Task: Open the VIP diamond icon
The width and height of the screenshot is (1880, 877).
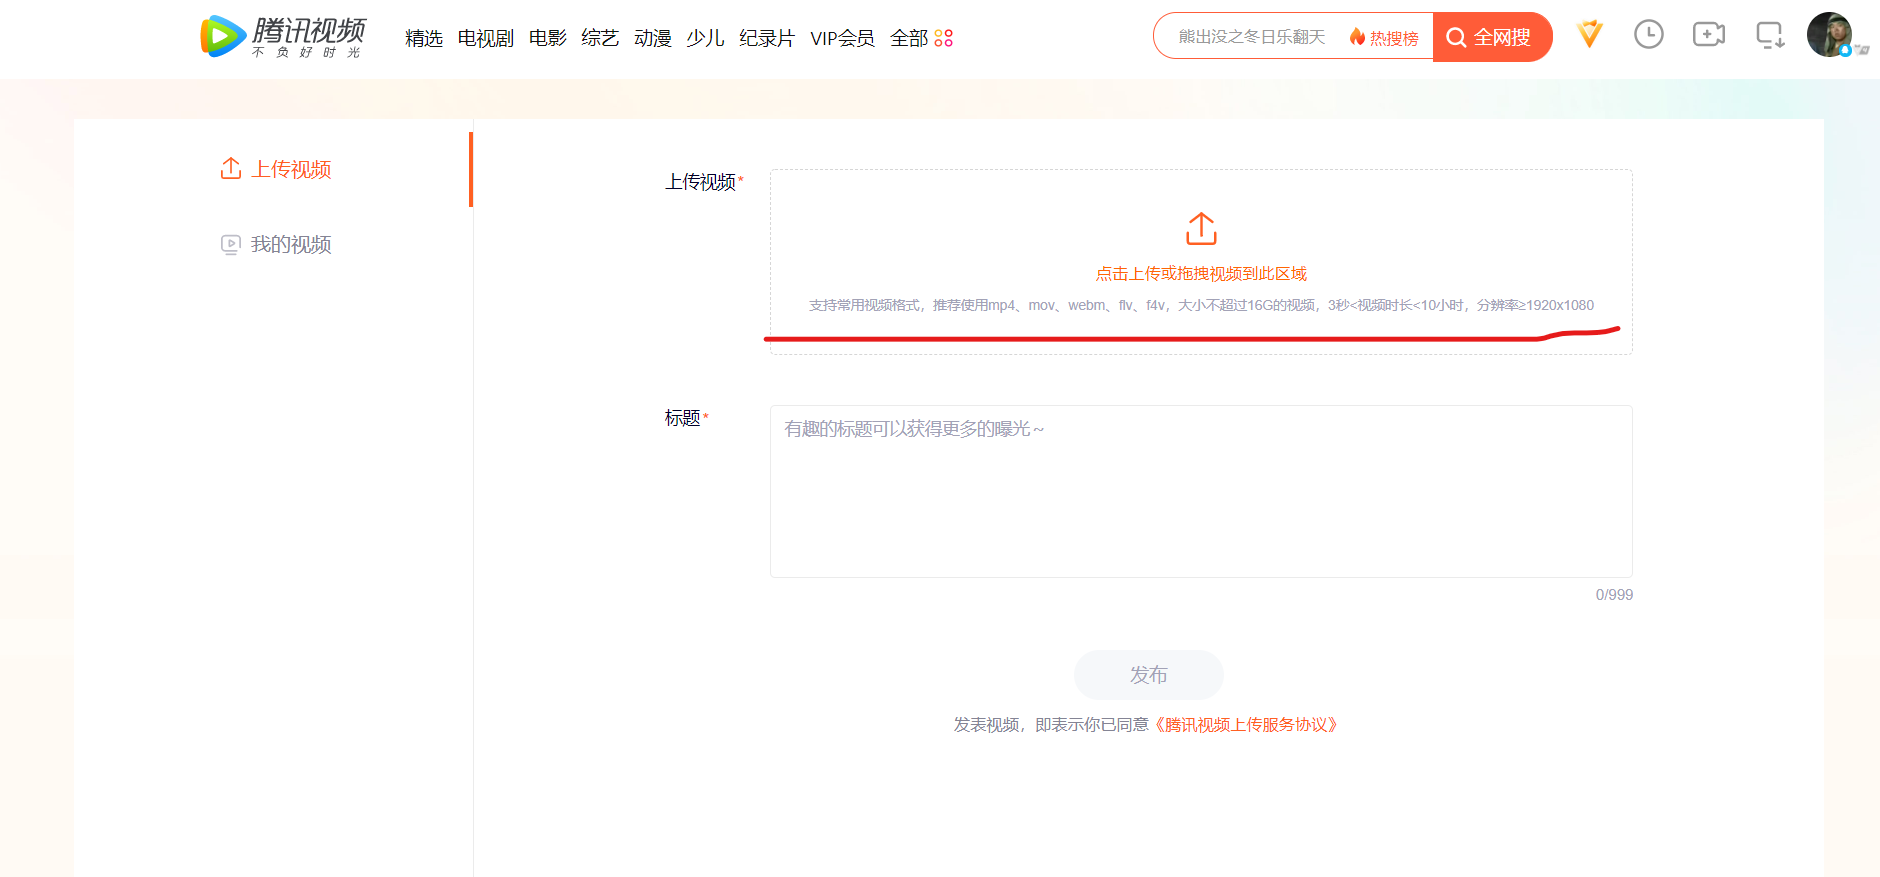Action: pos(1589,35)
